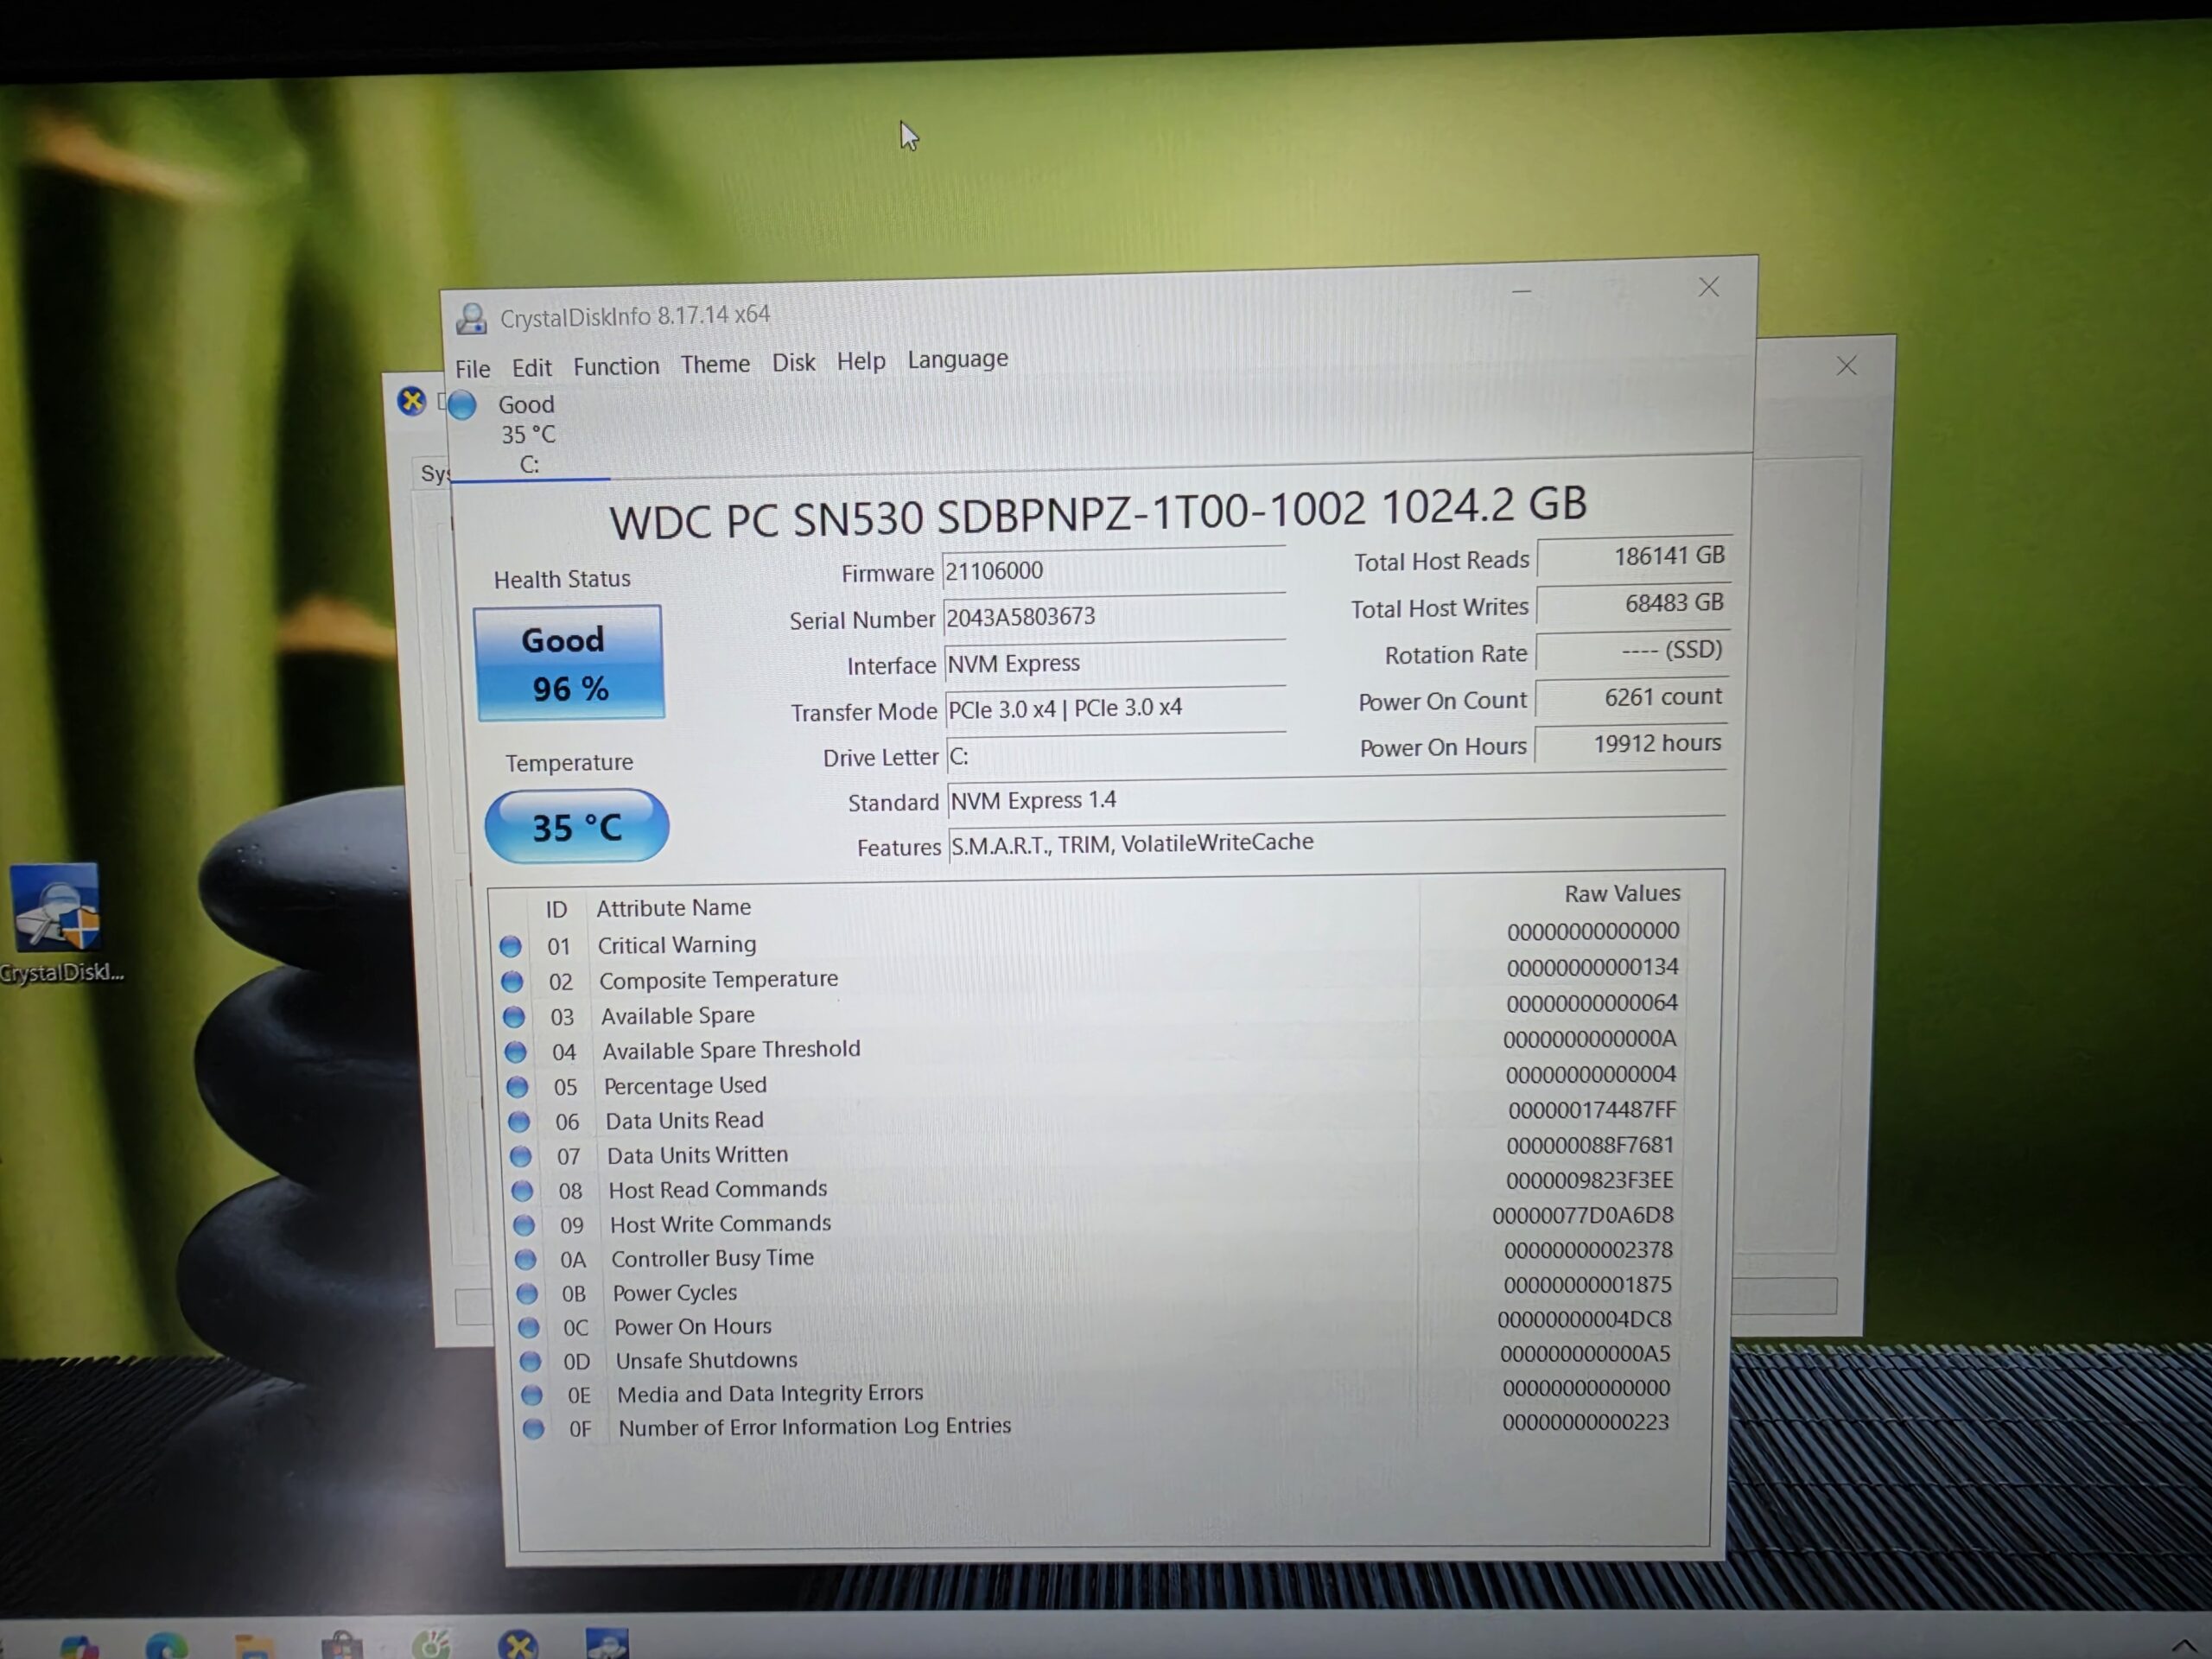Click the CrystalDiskInfo taskbar icon
The height and width of the screenshot is (1659, 2212).
[606, 1644]
